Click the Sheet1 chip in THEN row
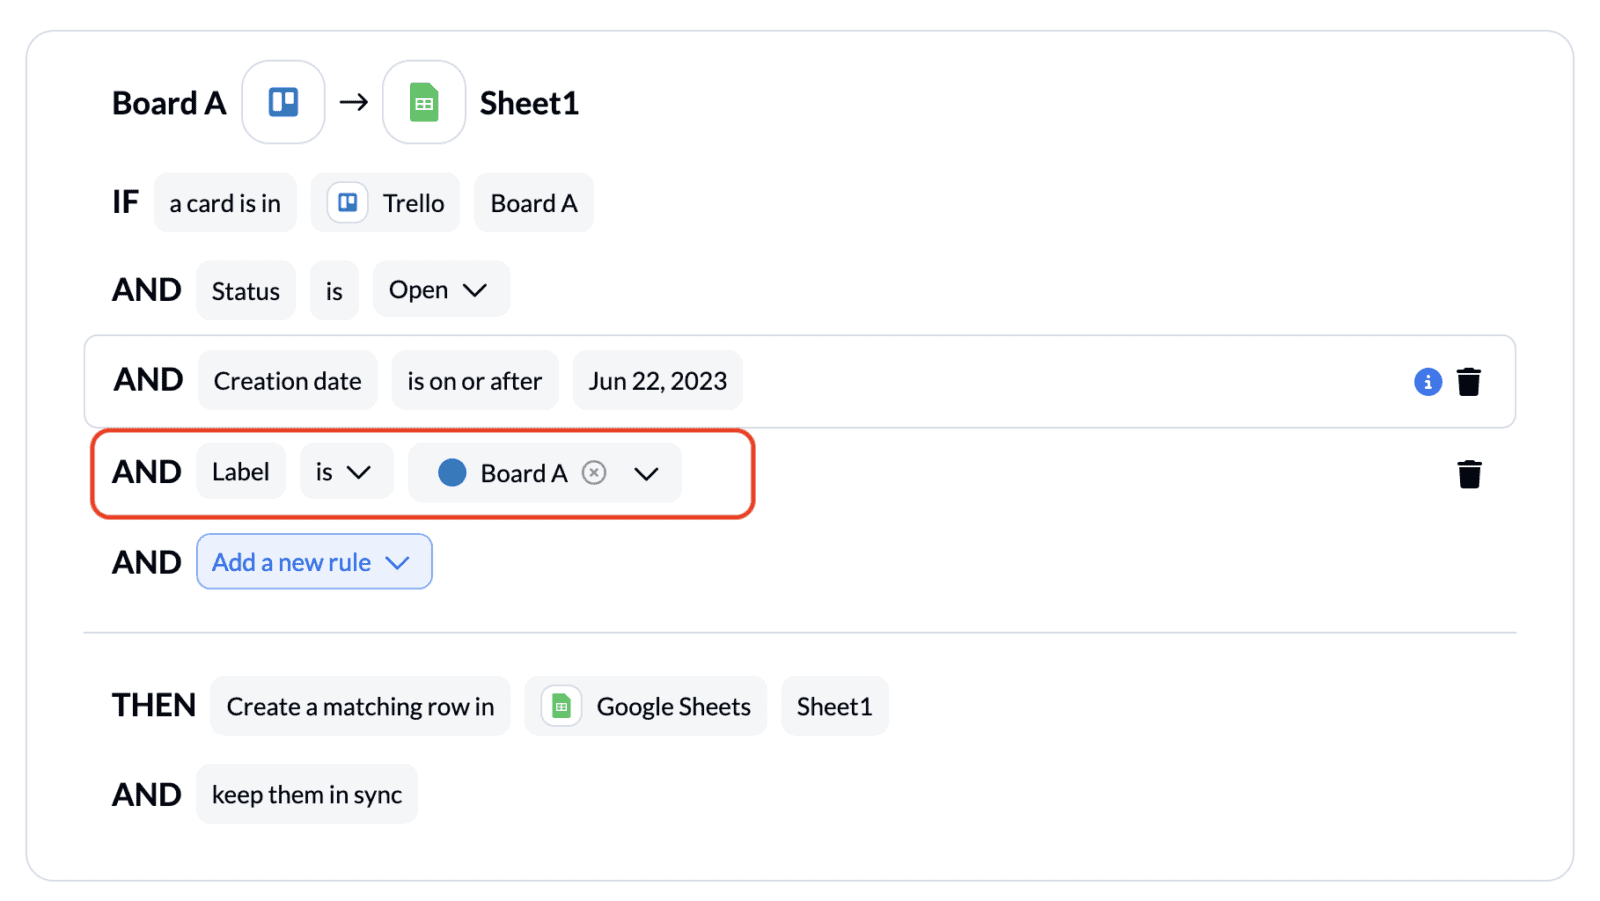The image size is (1600, 901). pos(835,707)
